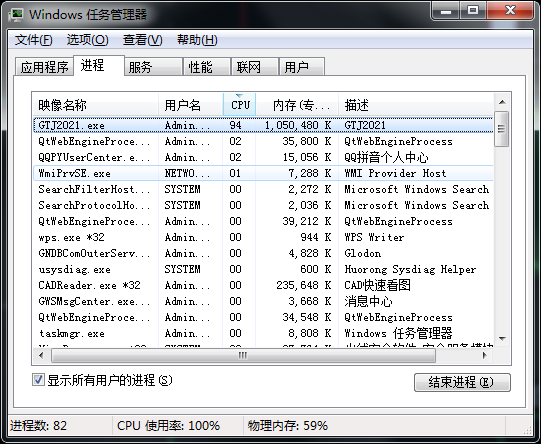
Task: Click the NETWO... user name cell
Action: [x=187, y=173]
